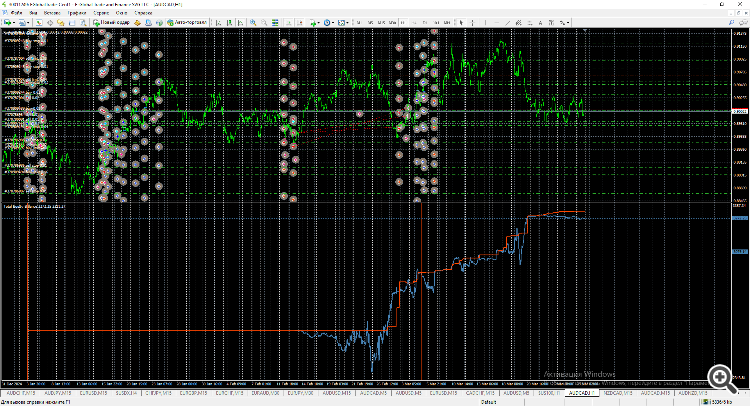Open the Справка menu
Viewport: 750px width, 406px height.
[143, 13]
